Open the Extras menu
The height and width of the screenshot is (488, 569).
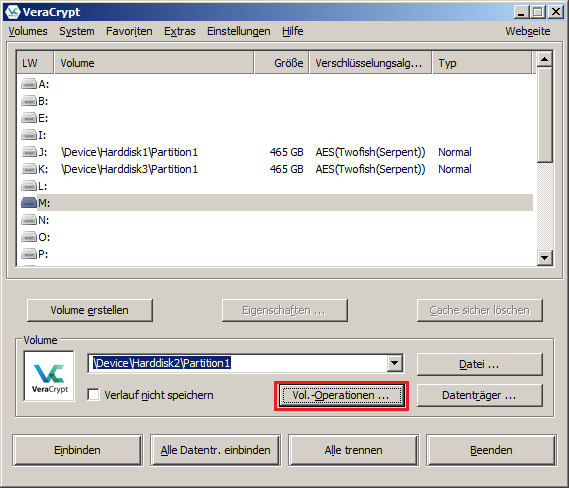180,31
